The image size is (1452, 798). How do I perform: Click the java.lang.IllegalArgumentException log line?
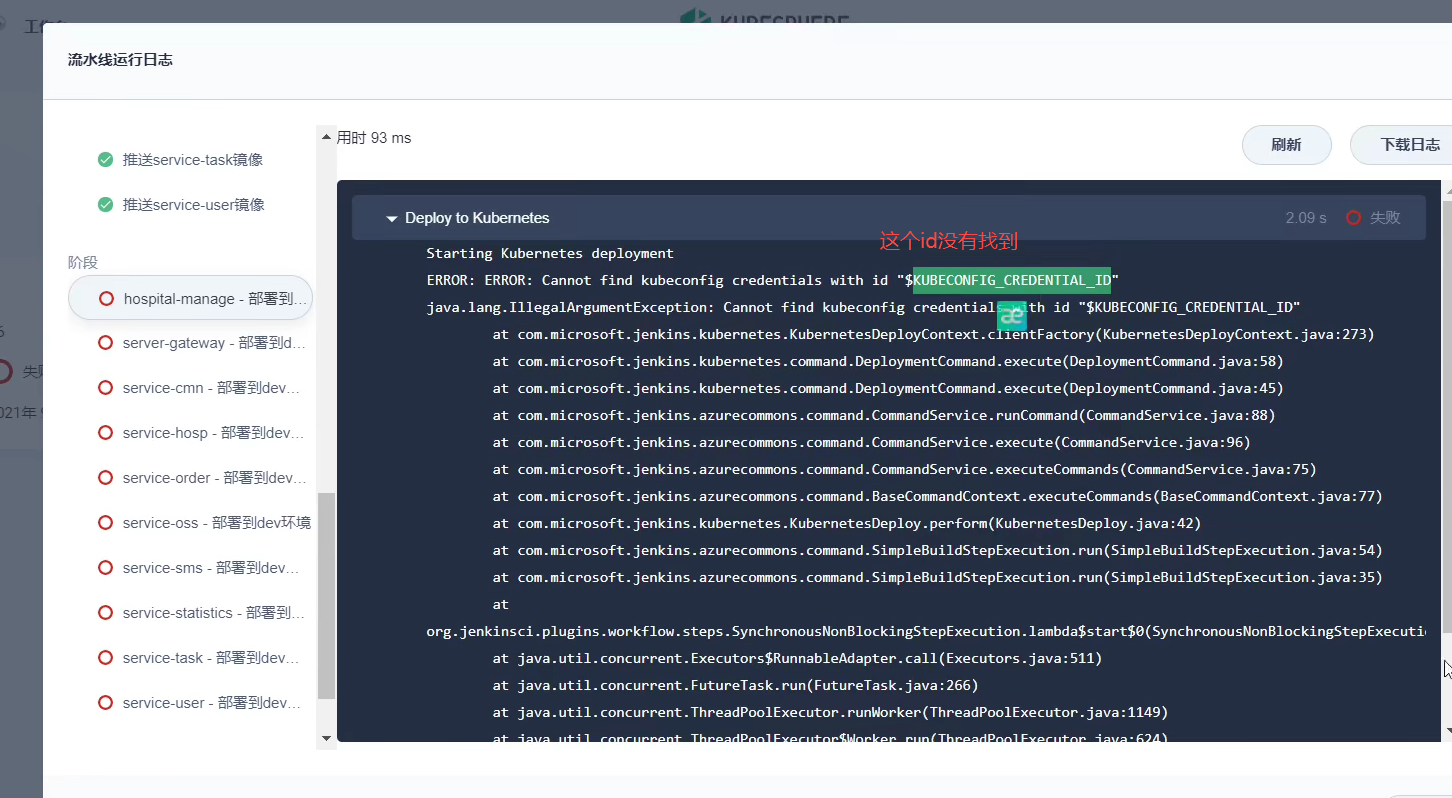click(863, 308)
